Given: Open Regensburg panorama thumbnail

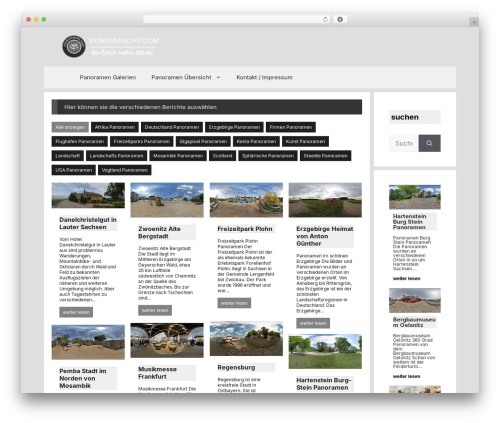Looking at the screenshot, I should [x=246, y=339].
